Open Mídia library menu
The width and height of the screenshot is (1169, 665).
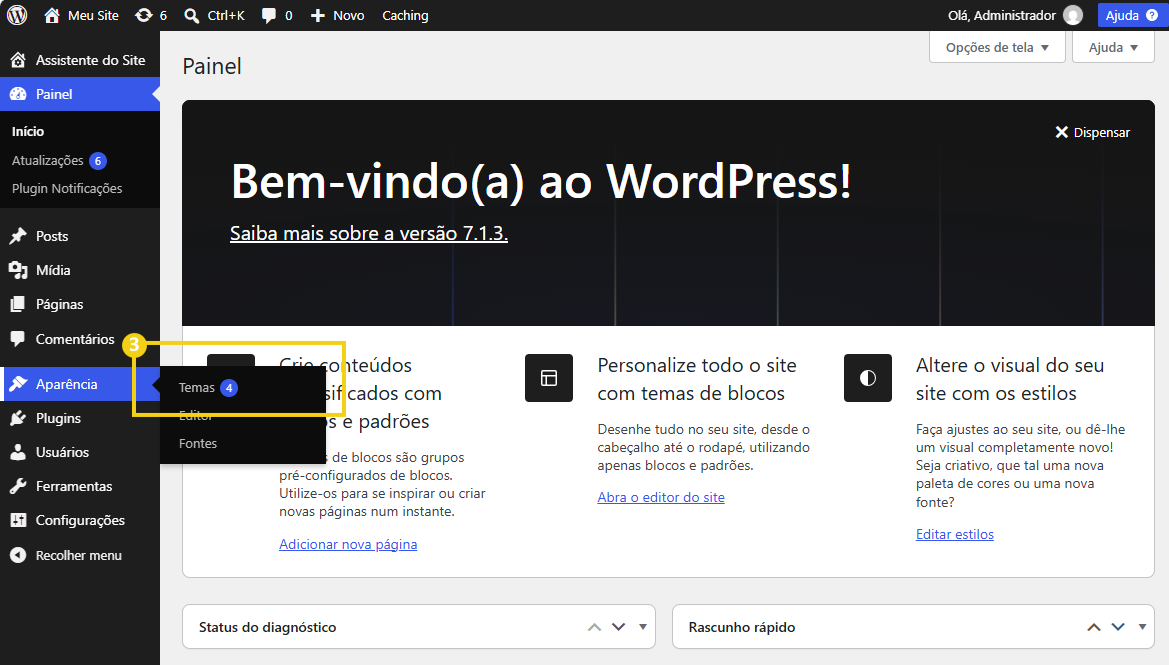click(80, 270)
